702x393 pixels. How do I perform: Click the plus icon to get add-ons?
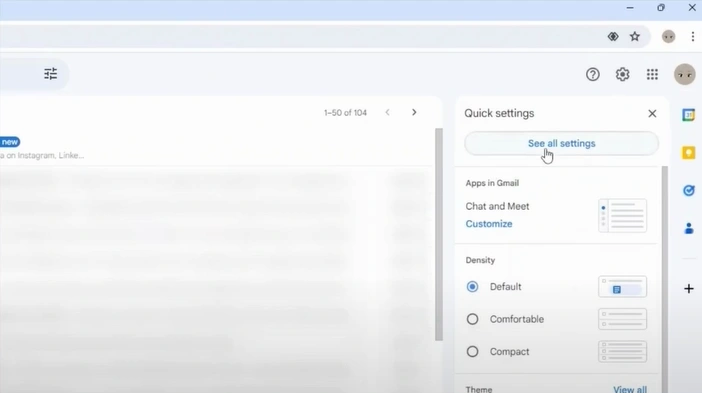[x=689, y=289]
